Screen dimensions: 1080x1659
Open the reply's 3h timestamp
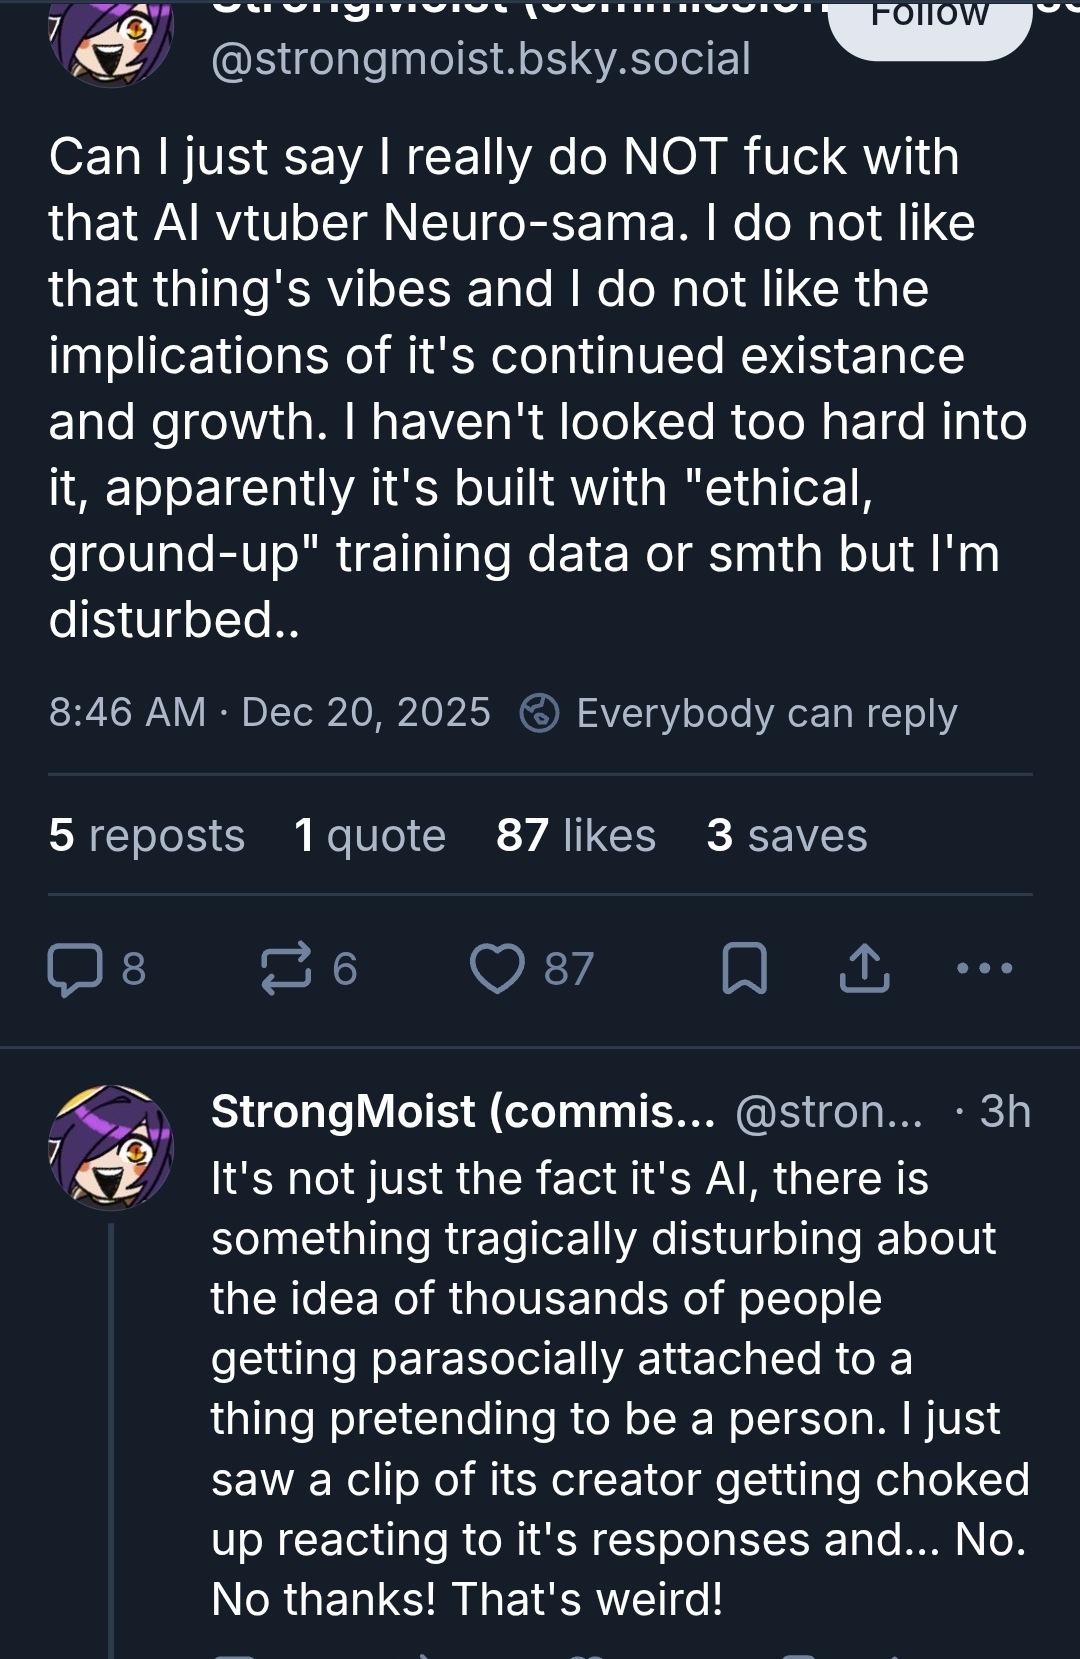point(1005,1112)
